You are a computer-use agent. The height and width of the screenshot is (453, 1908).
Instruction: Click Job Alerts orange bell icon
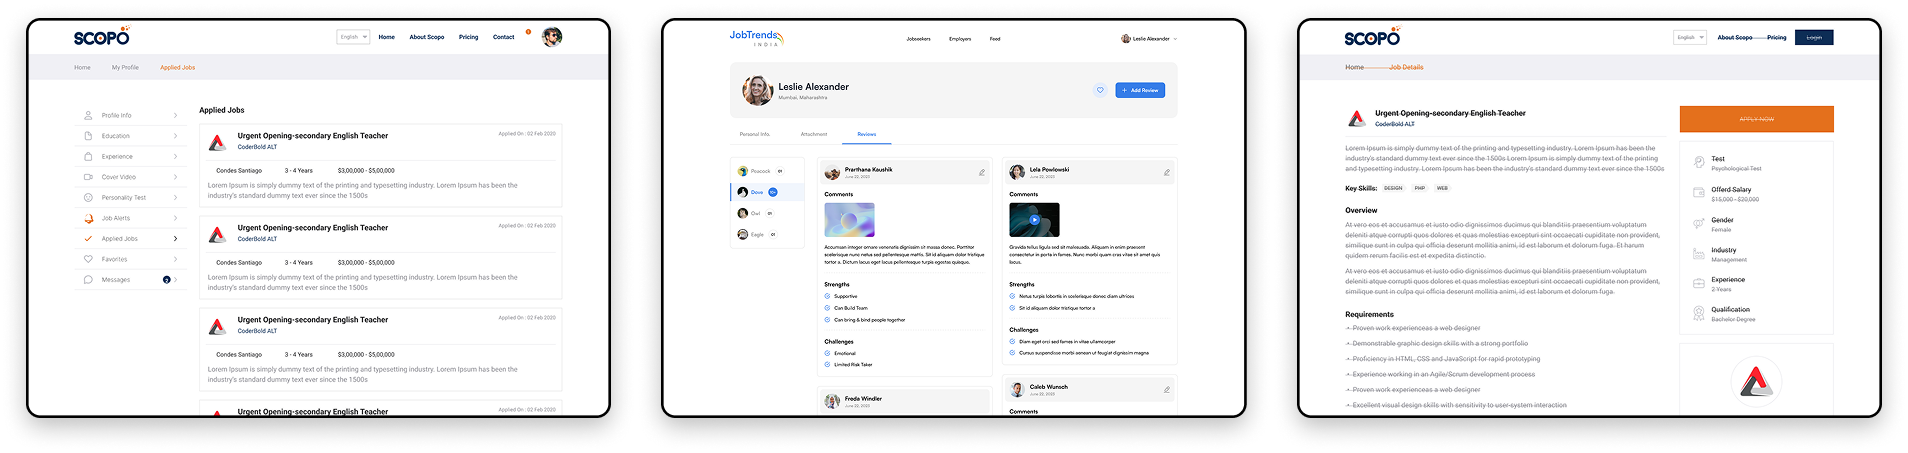click(x=88, y=218)
